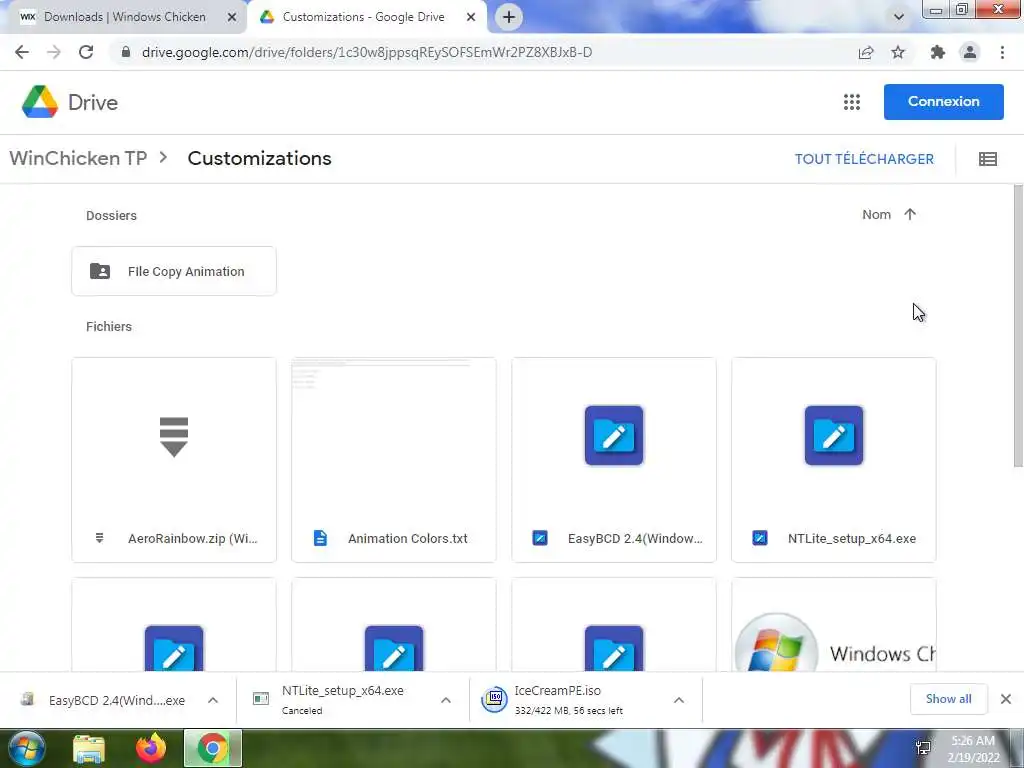Share this page from address bar
The width and height of the screenshot is (1024, 768).
tap(866, 52)
